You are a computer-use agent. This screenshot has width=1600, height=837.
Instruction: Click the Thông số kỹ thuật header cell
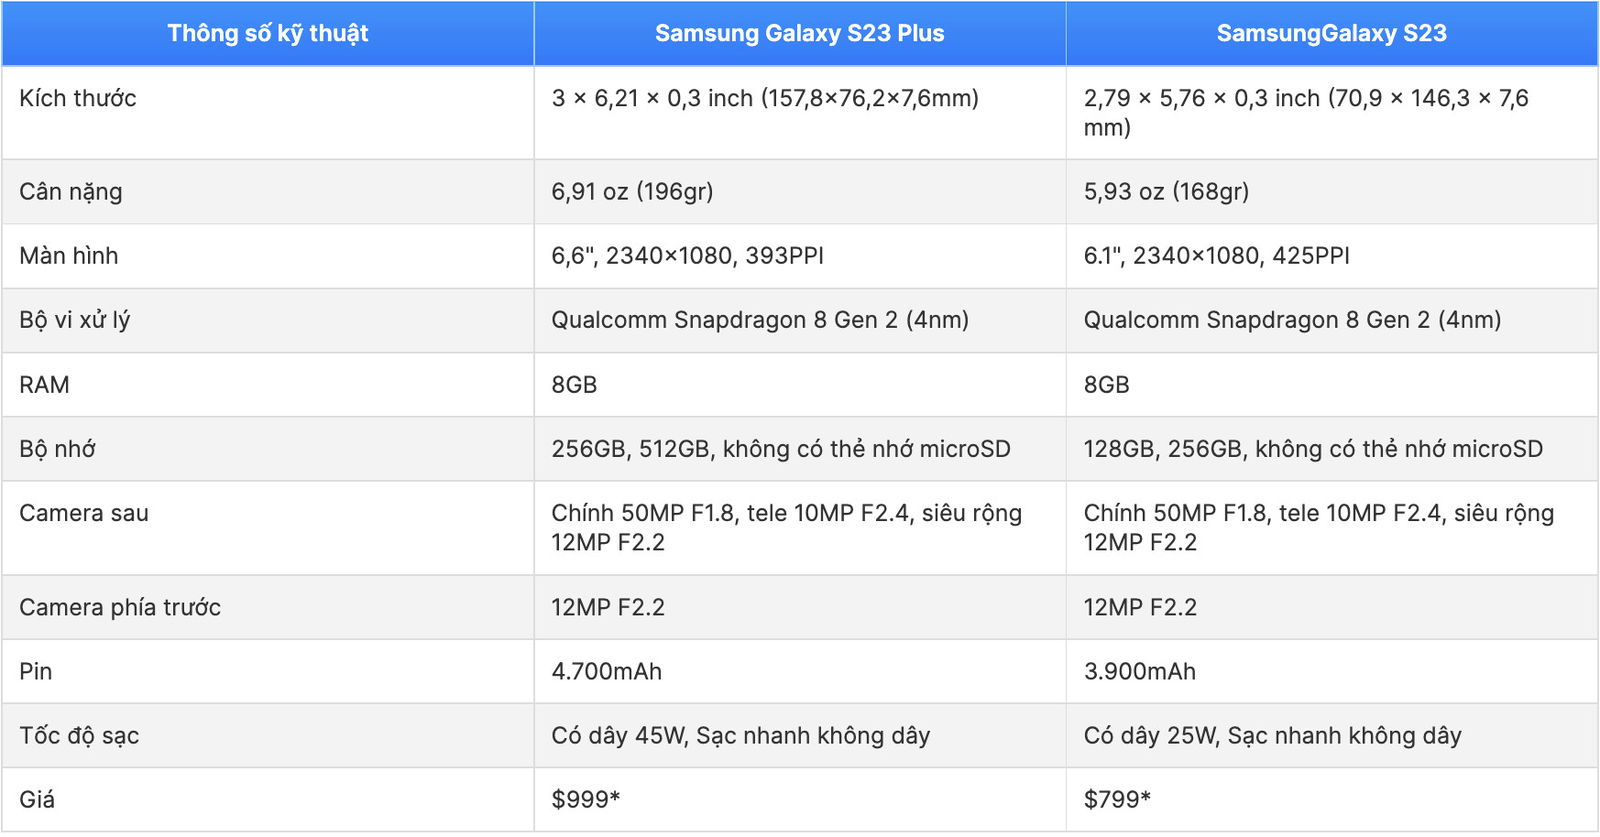click(x=267, y=33)
